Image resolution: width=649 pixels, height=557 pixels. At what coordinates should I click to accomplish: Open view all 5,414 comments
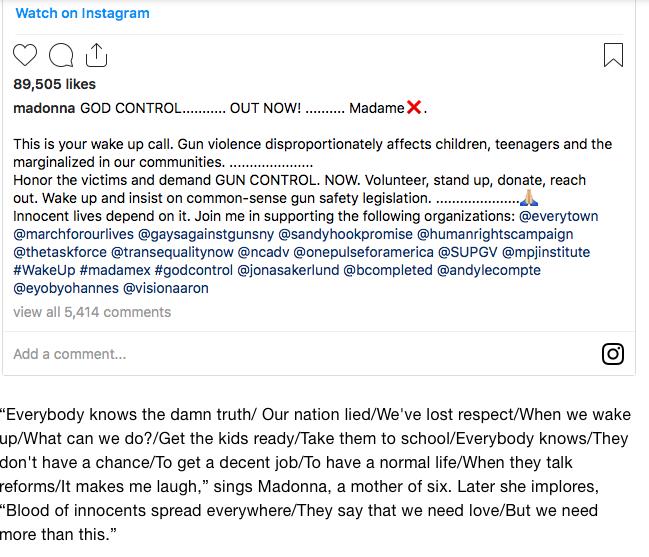click(x=92, y=312)
